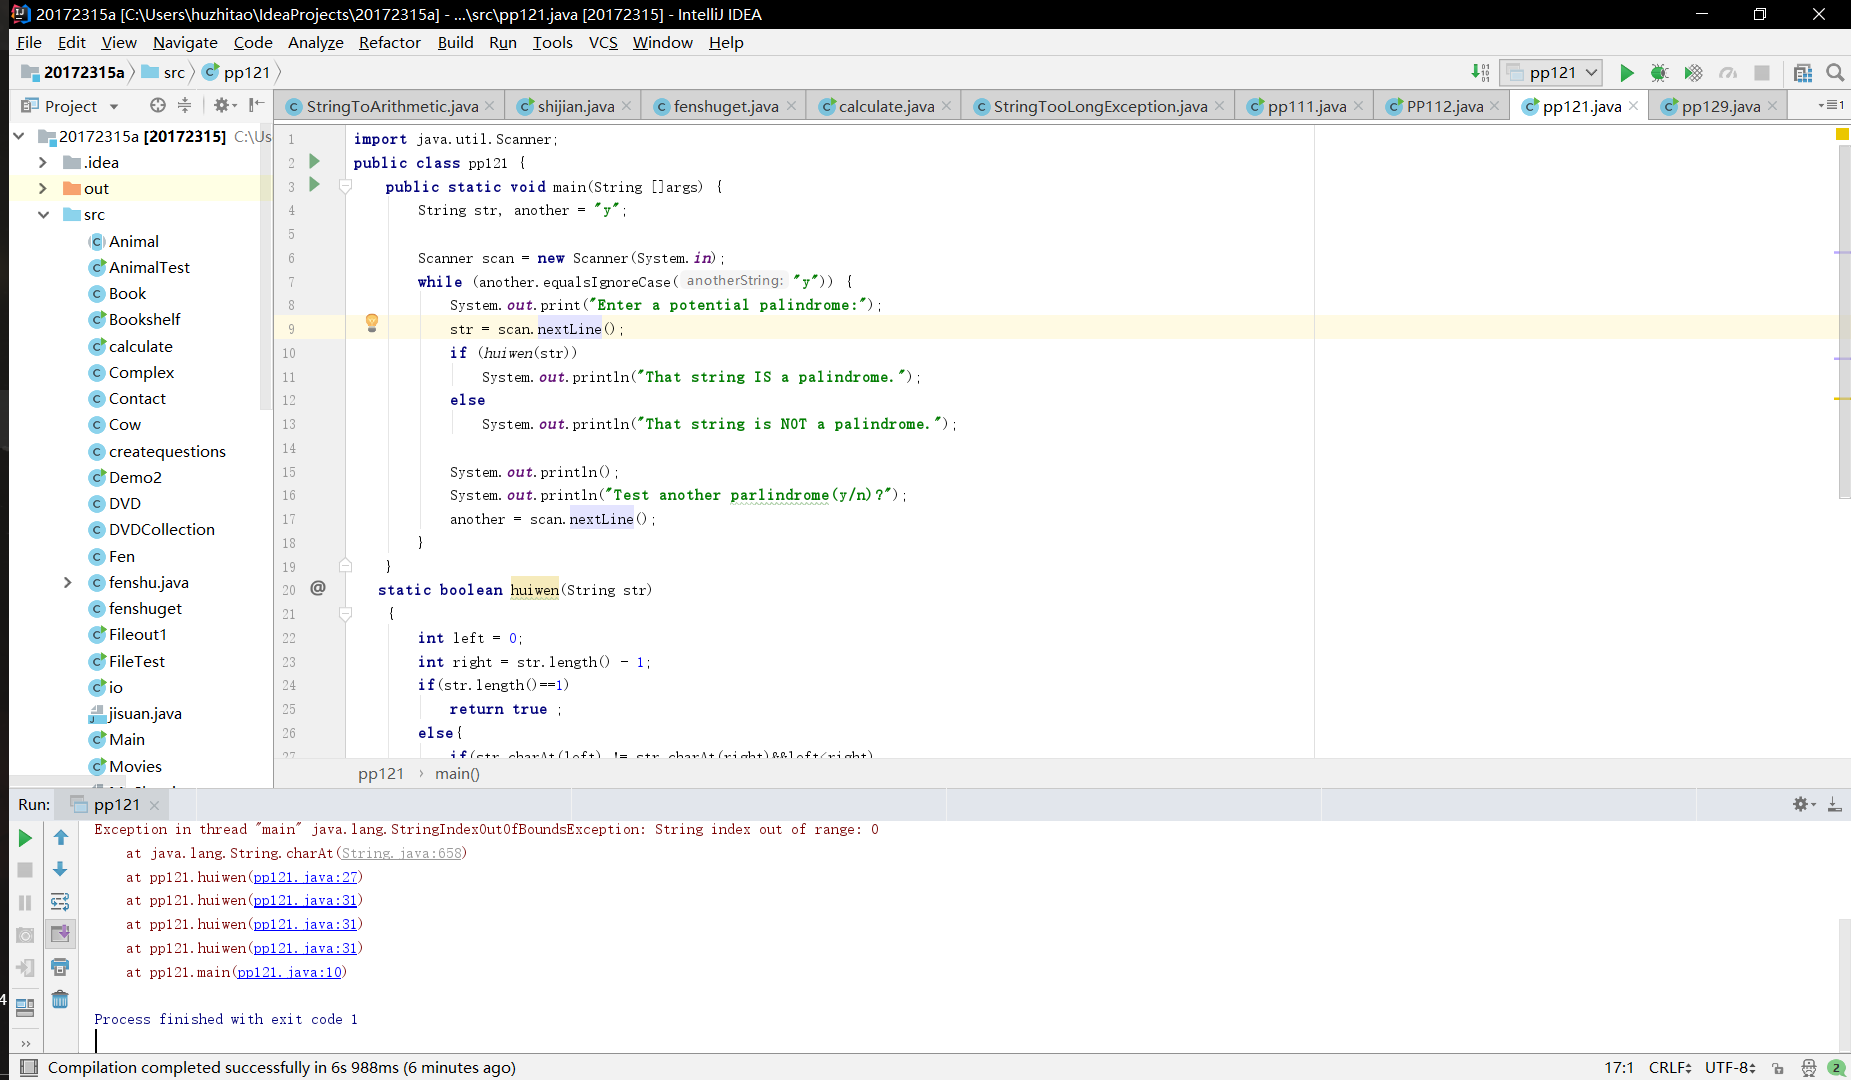This screenshot has height=1080, width=1851.
Task: Collapse the src folder
Action: (x=42, y=214)
